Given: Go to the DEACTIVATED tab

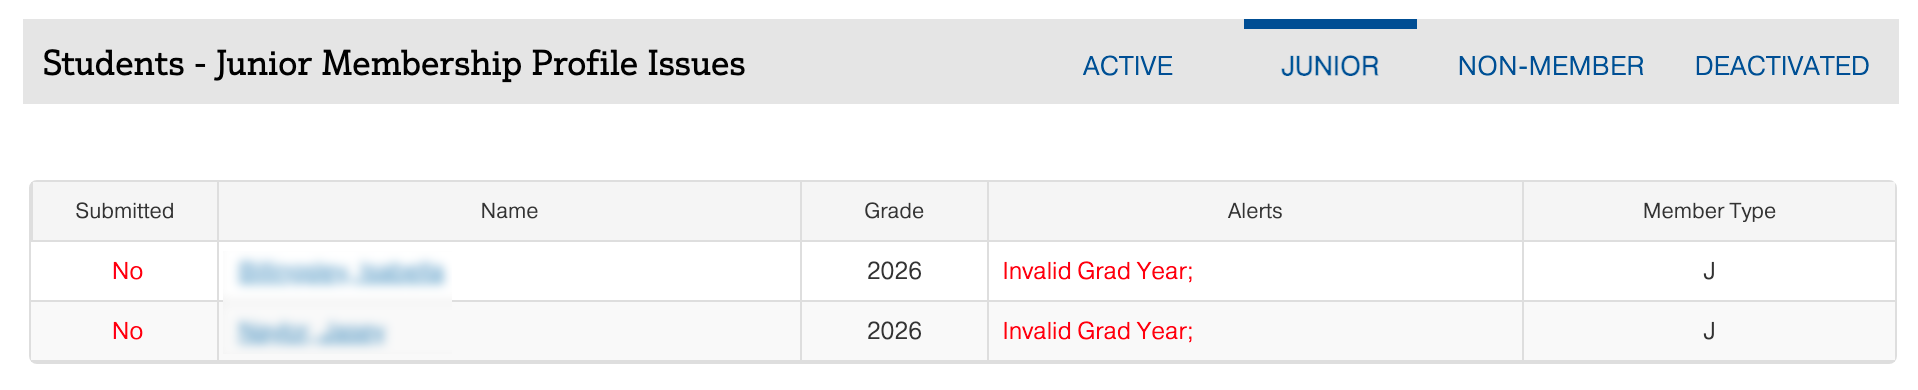Looking at the screenshot, I should [x=1781, y=66].
